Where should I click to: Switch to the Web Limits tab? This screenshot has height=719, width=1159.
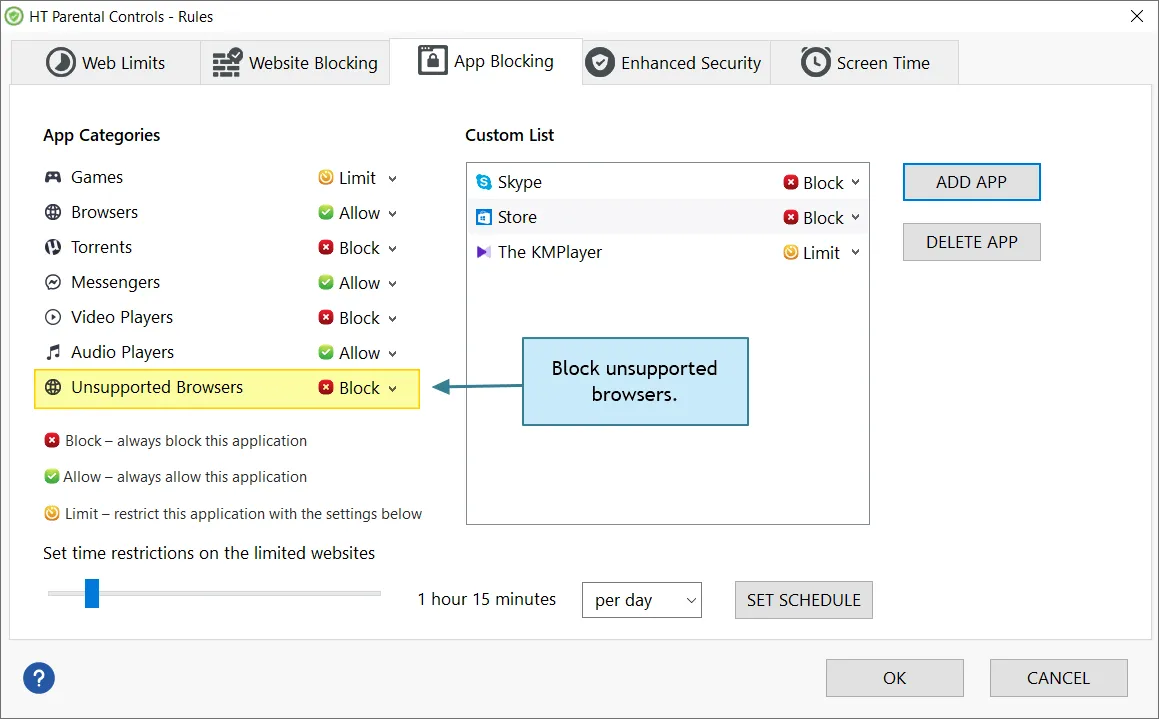pos(106,63)
